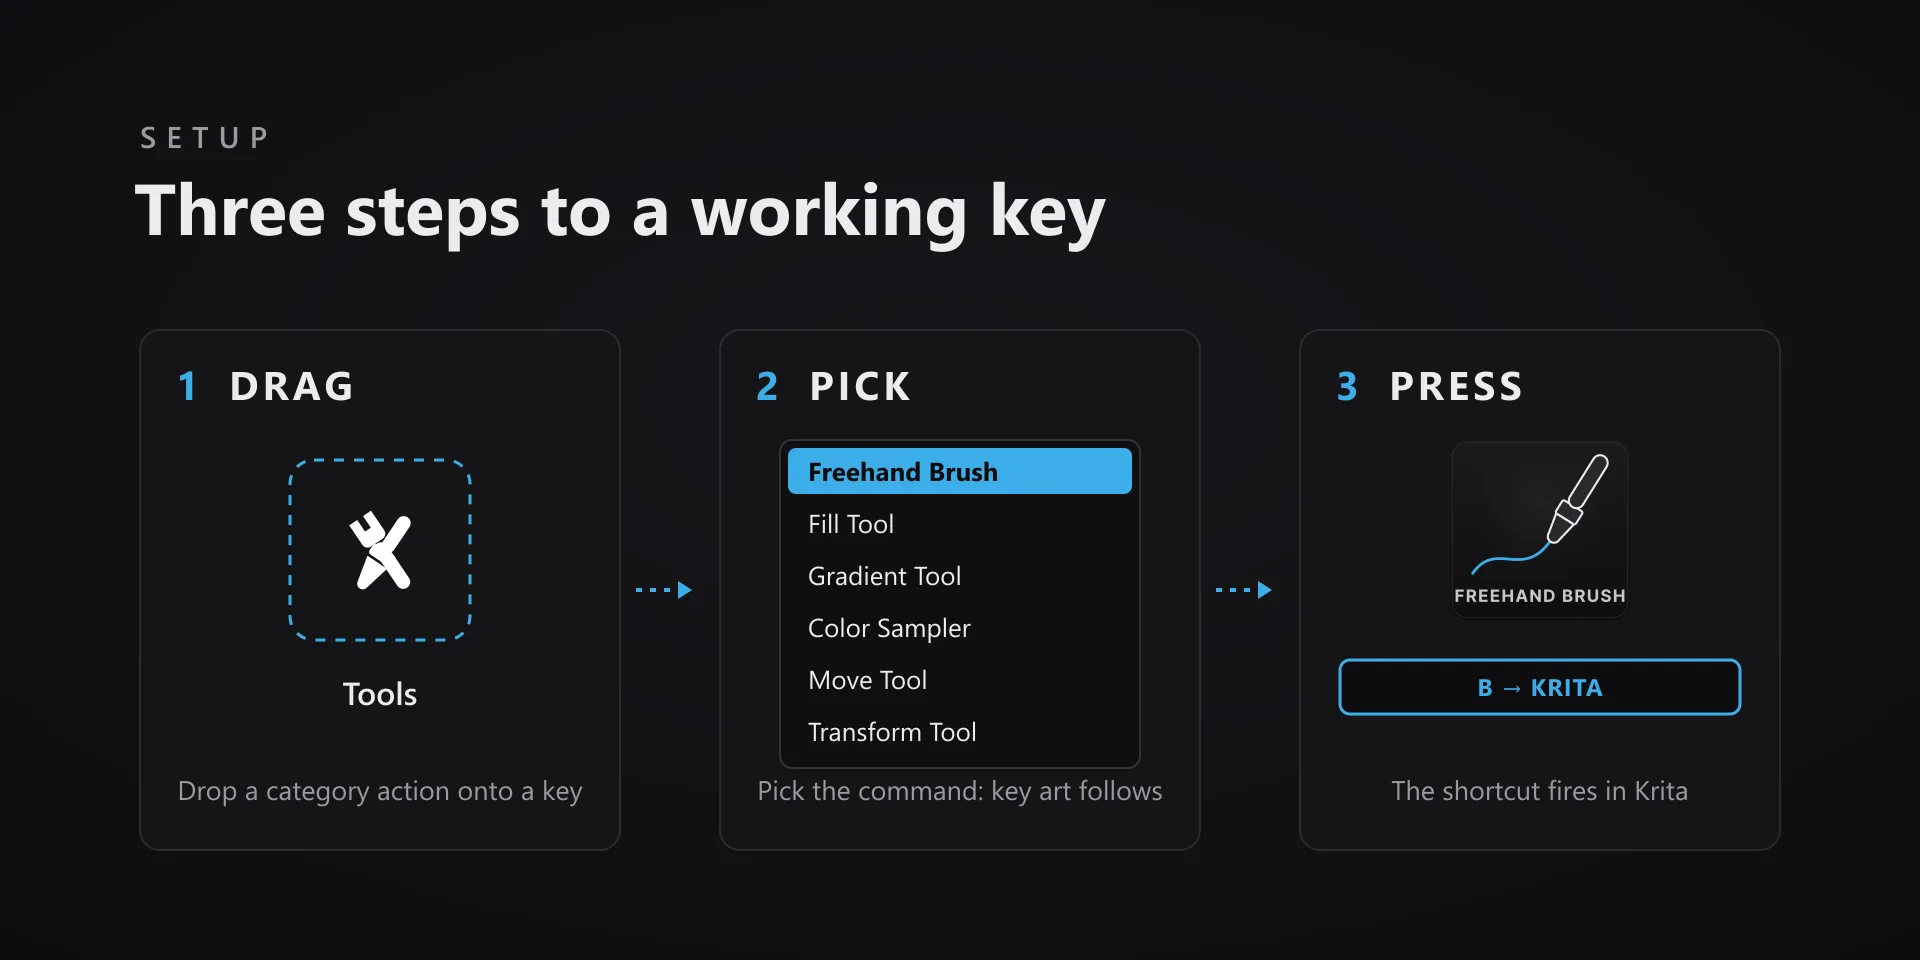Viewport: 1920px width, 960px height.
Task: Click the crossed tools icon in dashed box
Action: 380,550
